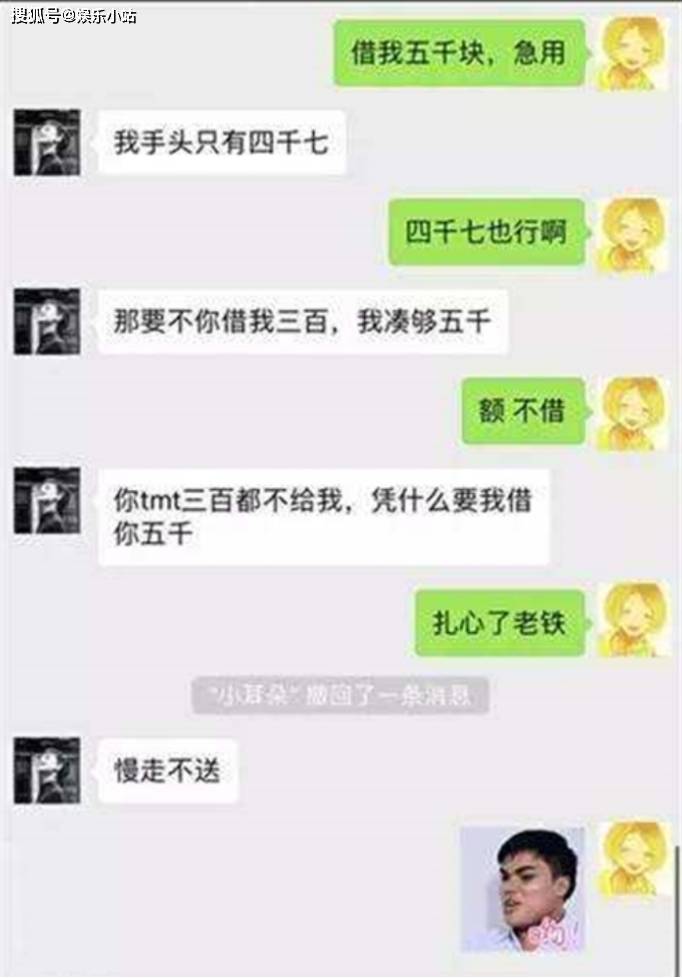The width and height of the screenshot is (682, 978).
Task: Select the green bubble '扎心了老铁'
Action: (x=500, y=622)
